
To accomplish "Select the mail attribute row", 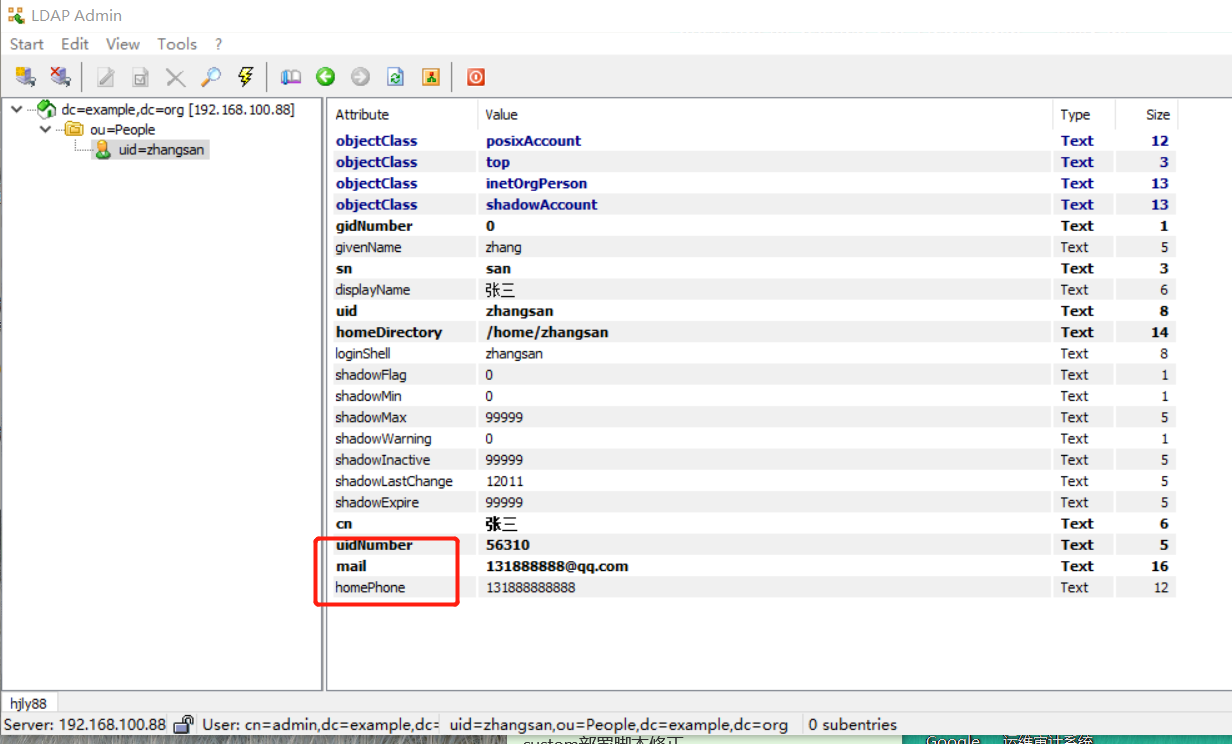I will pyautogui.click(x=351, y=566).
